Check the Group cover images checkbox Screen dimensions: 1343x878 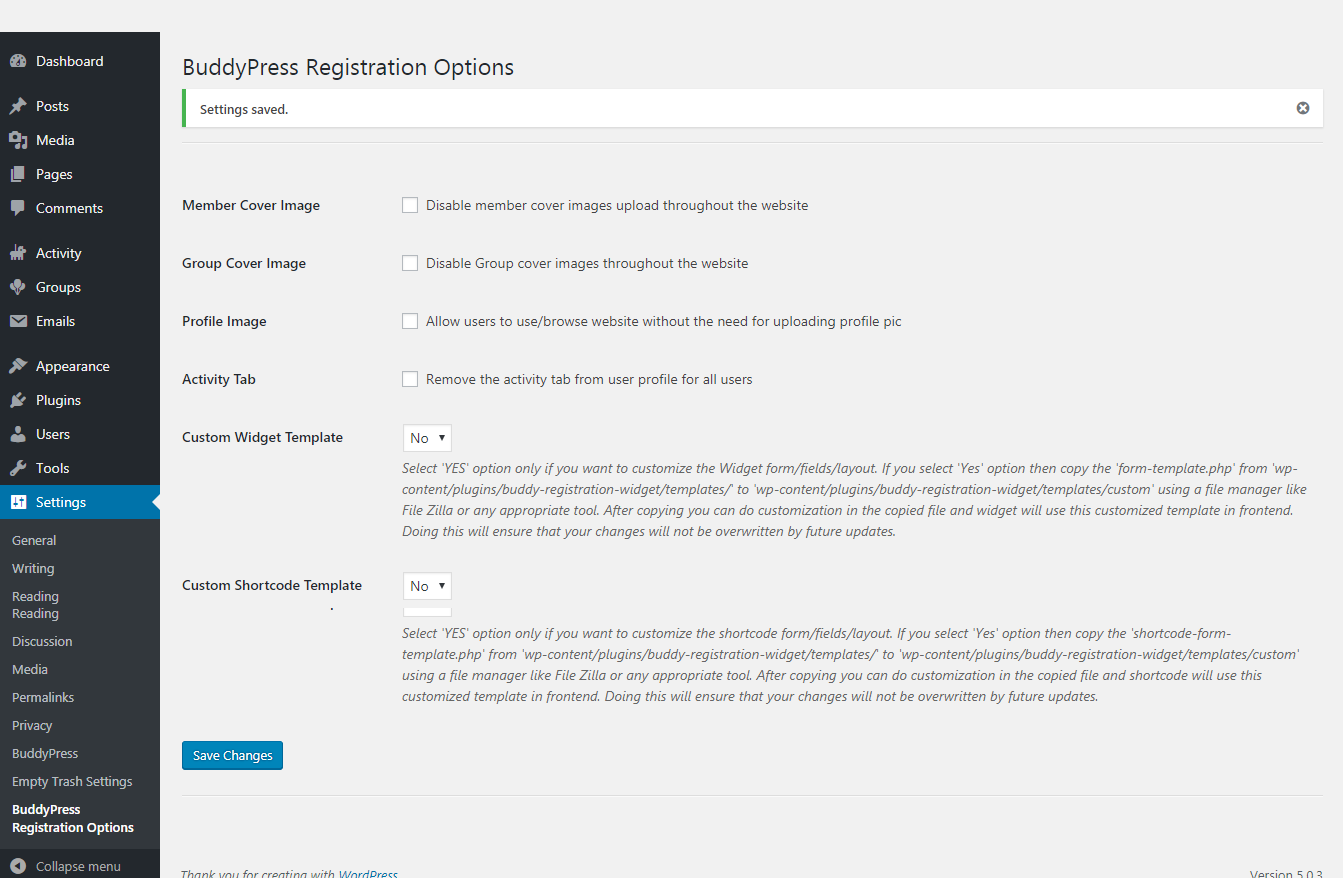(410, 263)
